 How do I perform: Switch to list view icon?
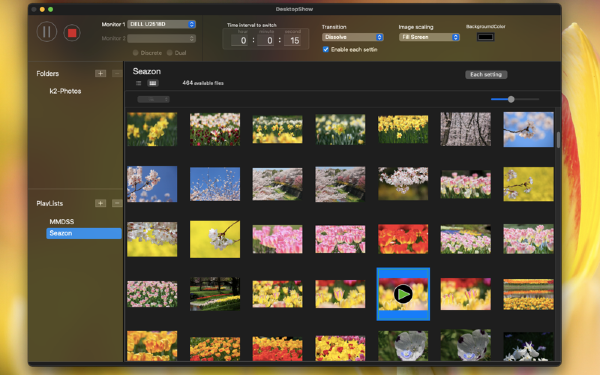(x=139, y=83)
